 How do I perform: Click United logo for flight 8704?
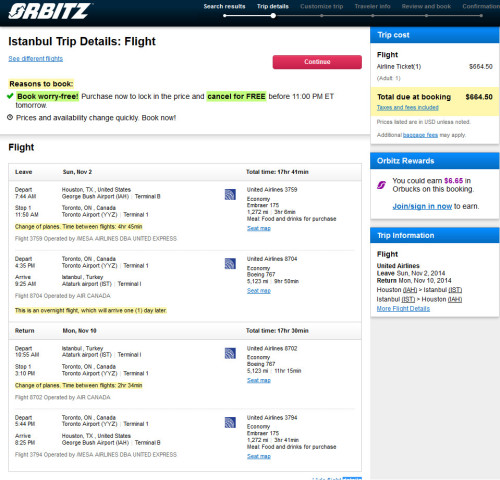tap(230, 263)
